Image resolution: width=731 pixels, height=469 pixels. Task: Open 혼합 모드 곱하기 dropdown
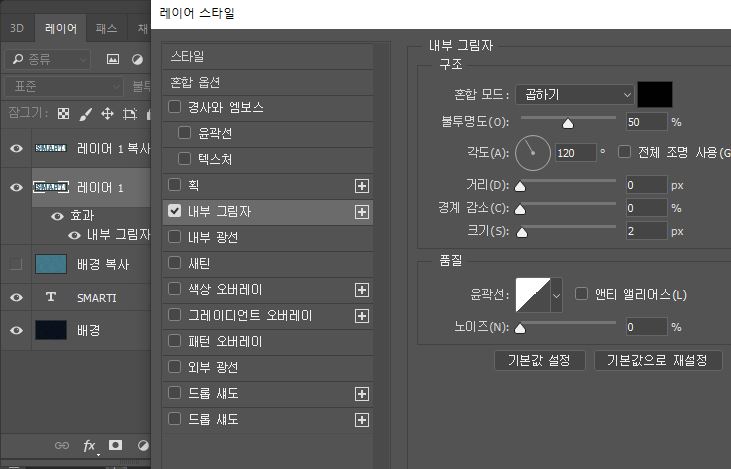tap(574, 95)
